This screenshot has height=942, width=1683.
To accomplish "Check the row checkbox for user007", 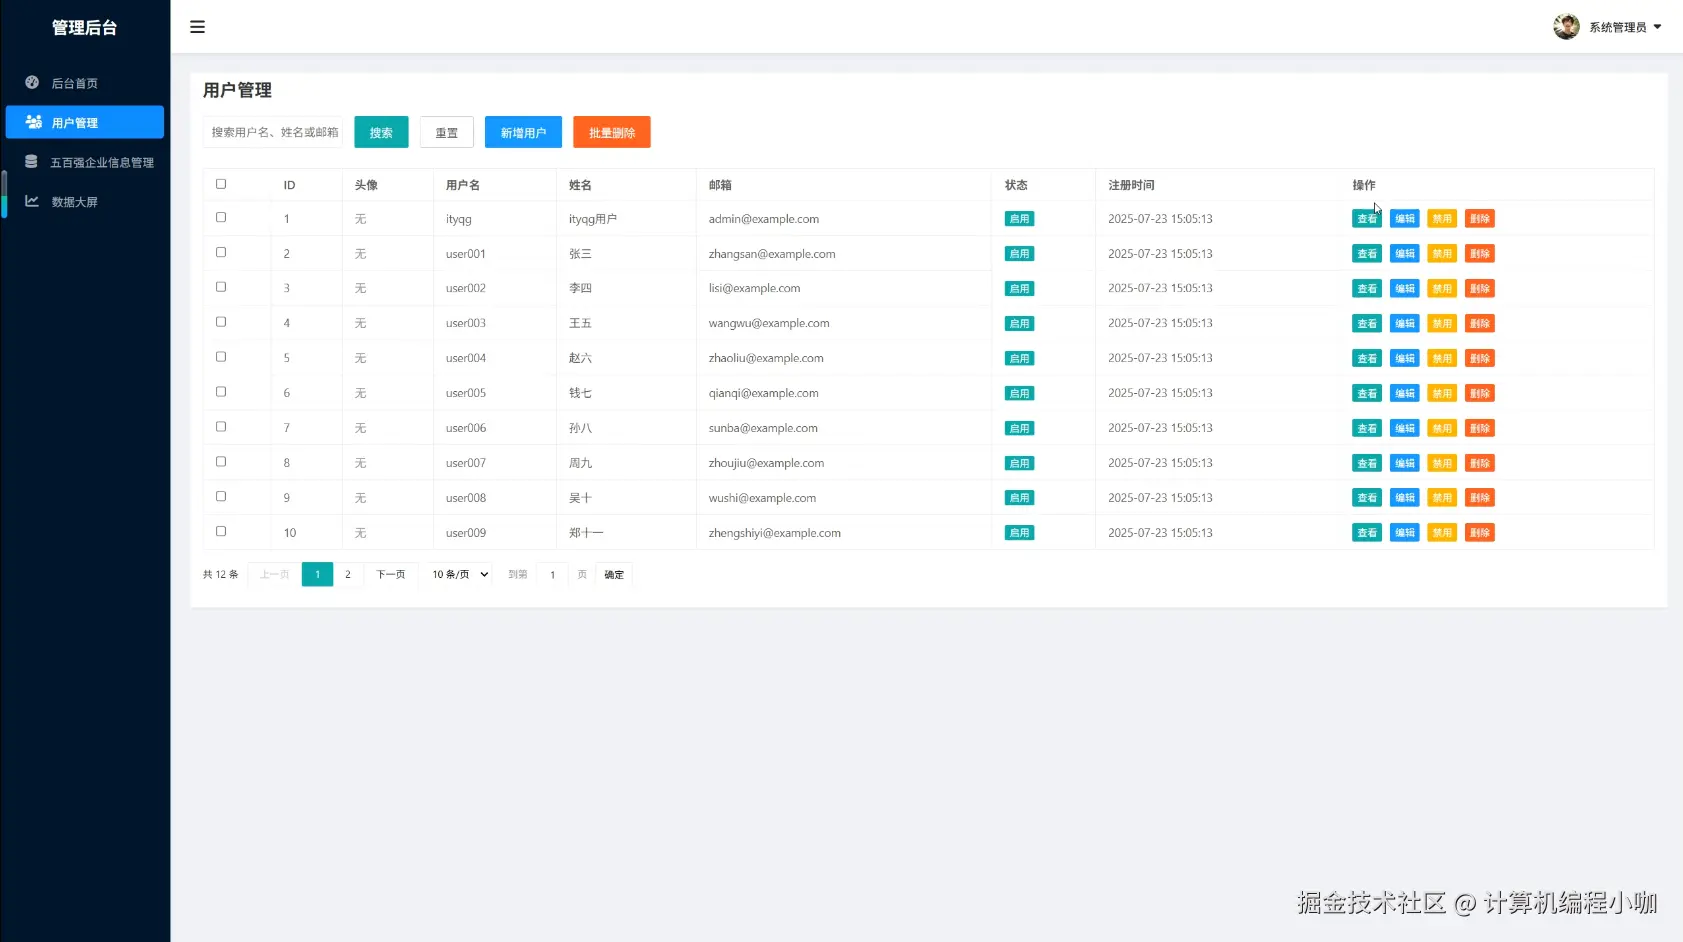I will [x=221, y=462].
